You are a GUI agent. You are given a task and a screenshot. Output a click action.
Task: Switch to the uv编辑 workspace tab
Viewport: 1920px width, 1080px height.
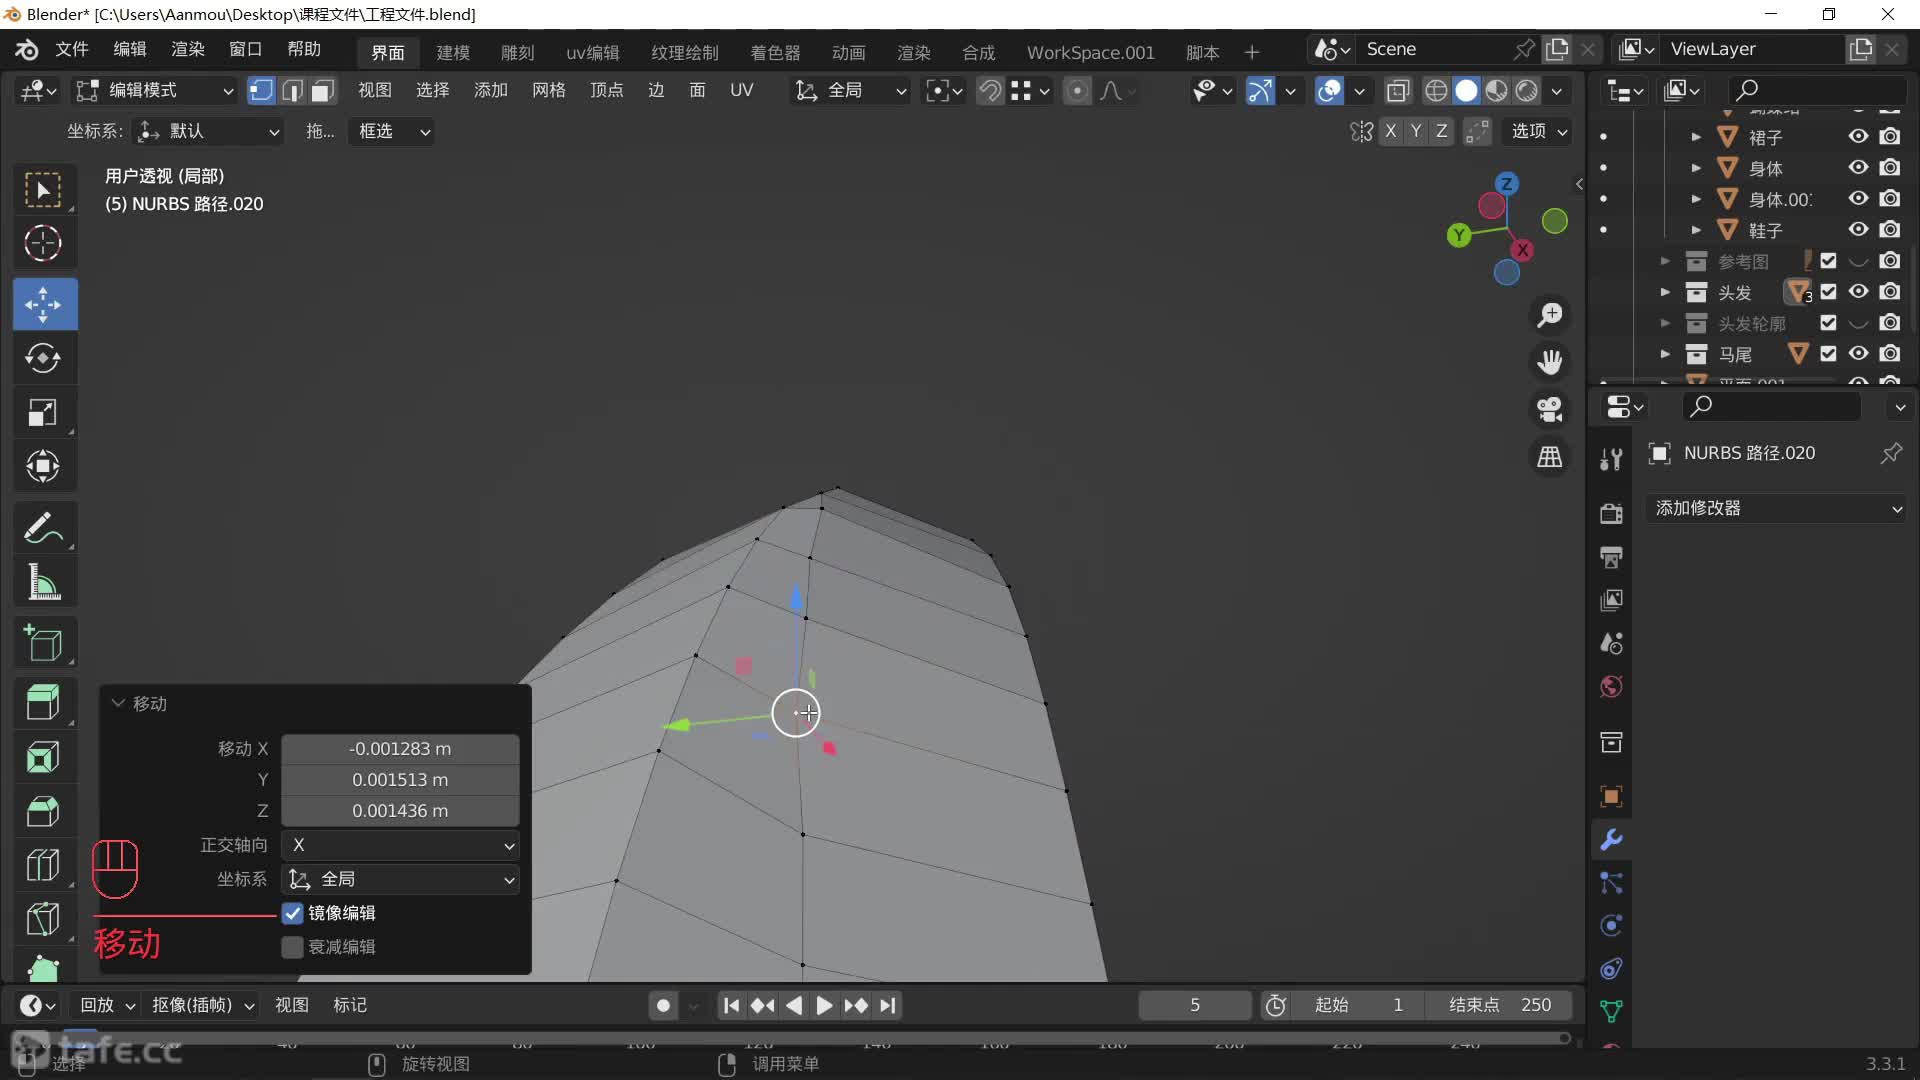click(593, 52)
